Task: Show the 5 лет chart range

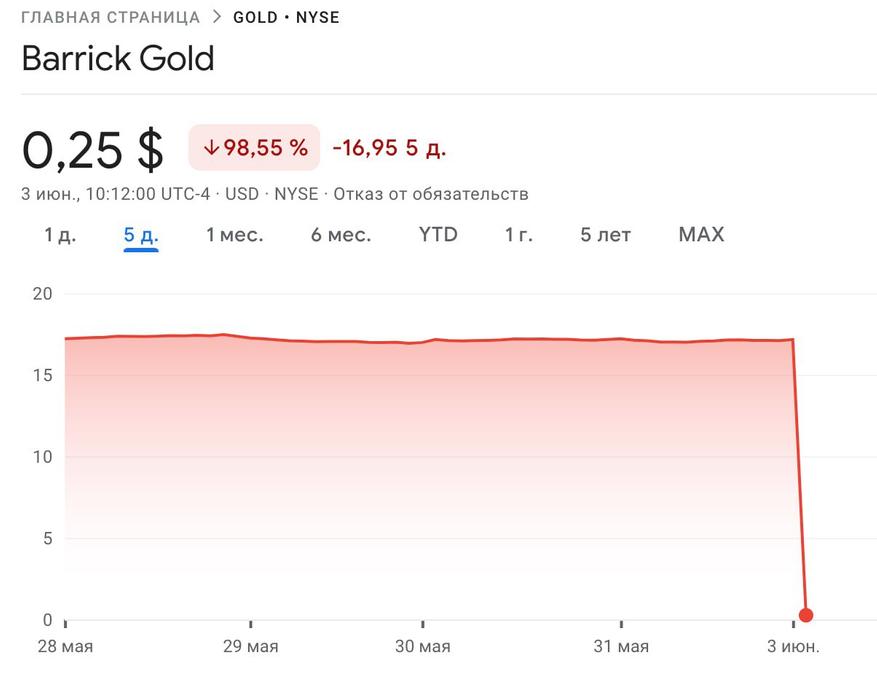Action: (606, 235)
